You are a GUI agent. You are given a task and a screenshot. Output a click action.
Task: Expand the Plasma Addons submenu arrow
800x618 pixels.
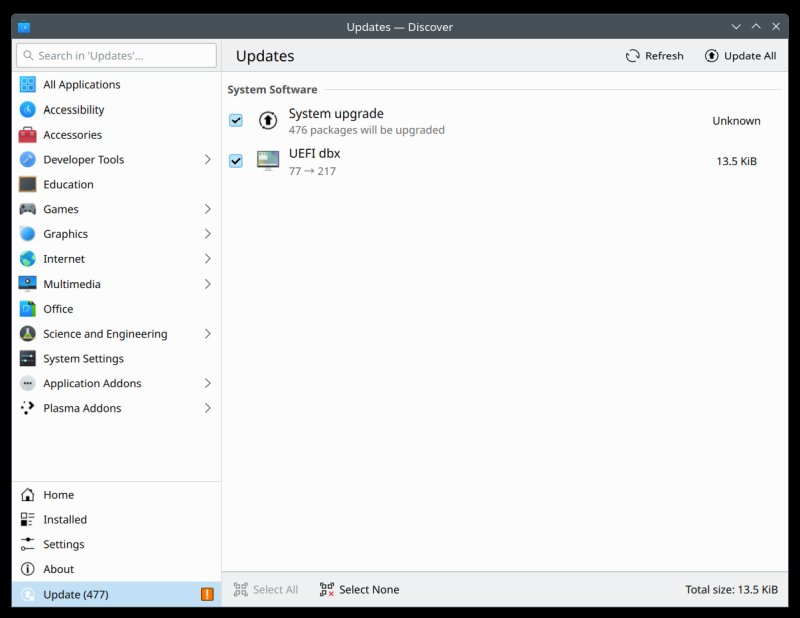pos(207,408)
